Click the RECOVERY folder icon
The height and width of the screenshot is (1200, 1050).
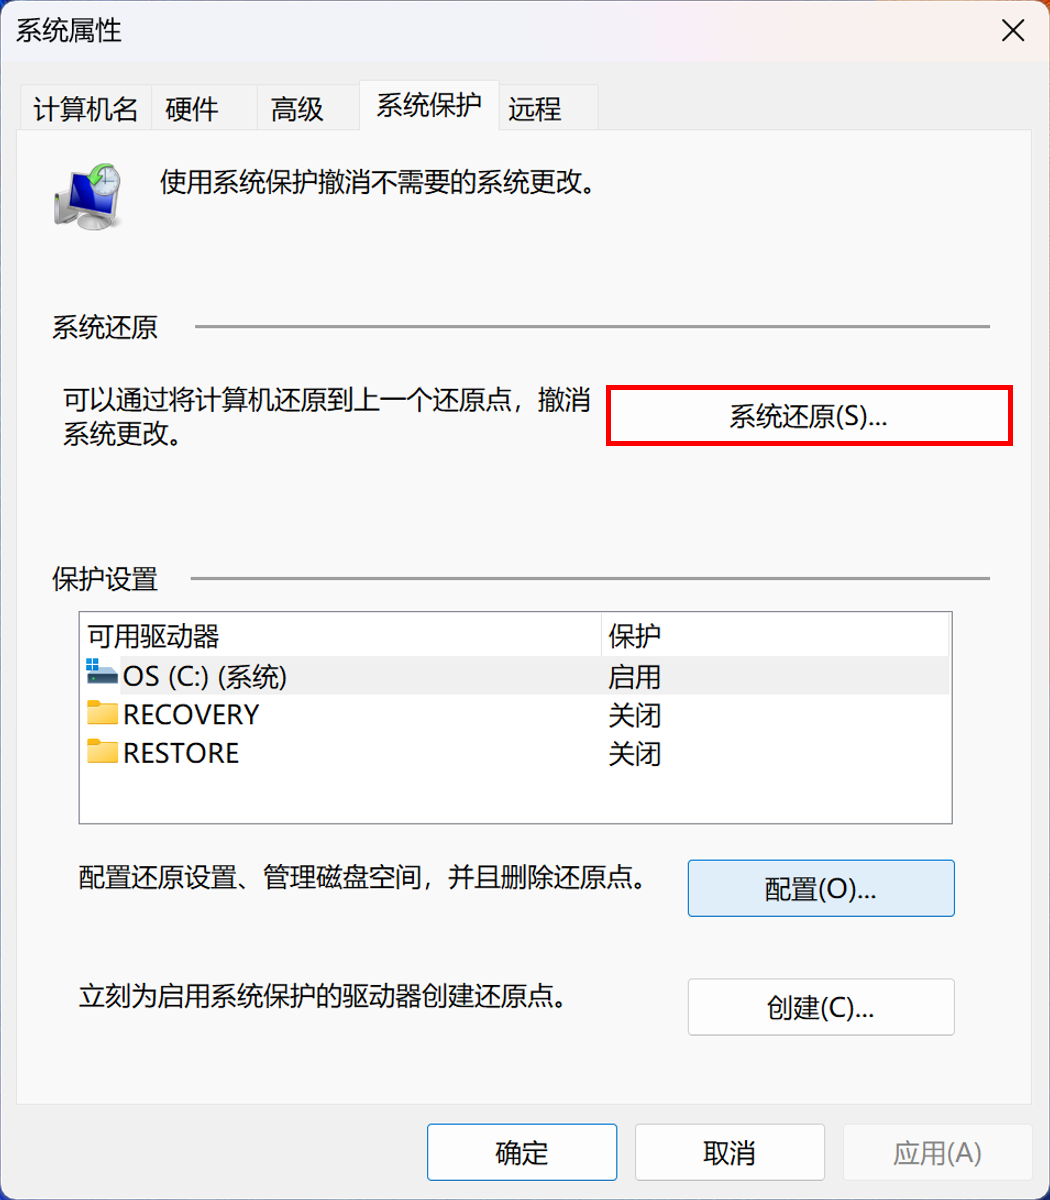[102, 713]
